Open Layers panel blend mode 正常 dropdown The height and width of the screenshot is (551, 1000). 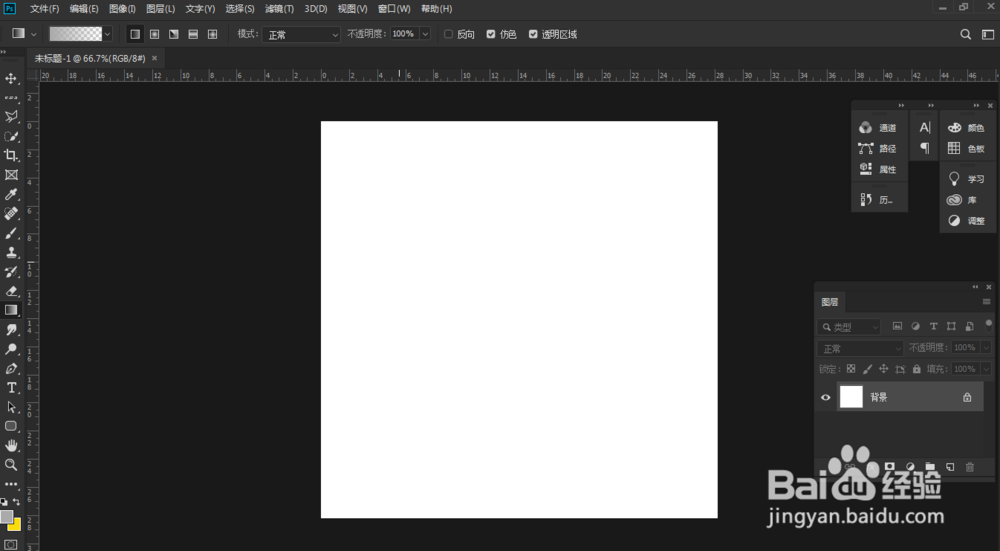[860, 348]
